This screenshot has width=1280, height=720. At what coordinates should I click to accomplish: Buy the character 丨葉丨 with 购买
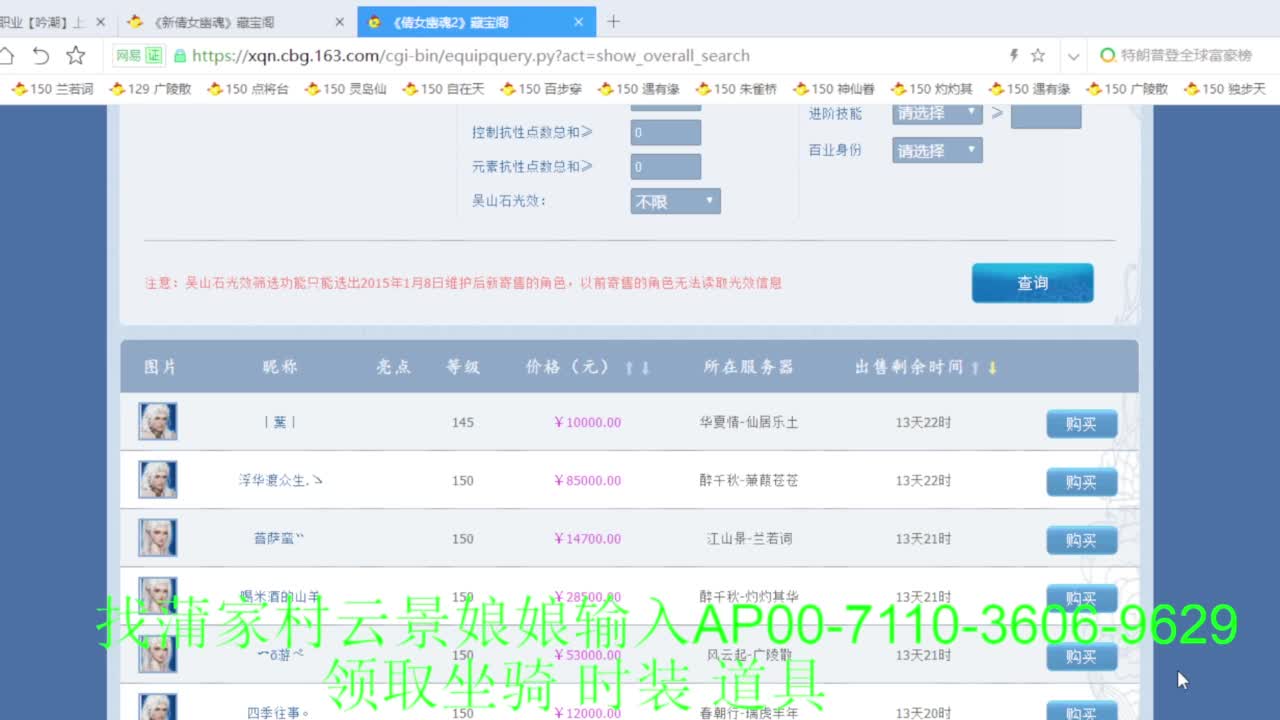(1082, 424)
